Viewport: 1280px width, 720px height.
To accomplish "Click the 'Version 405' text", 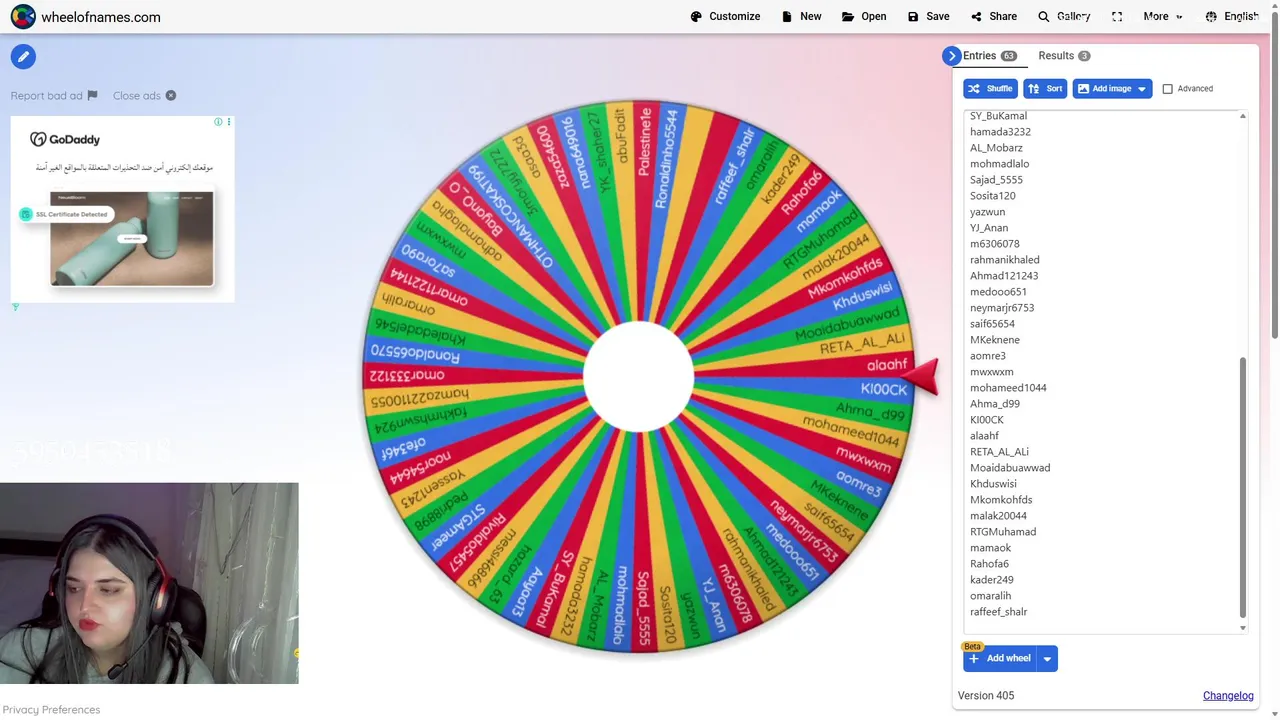I will 986,695.
